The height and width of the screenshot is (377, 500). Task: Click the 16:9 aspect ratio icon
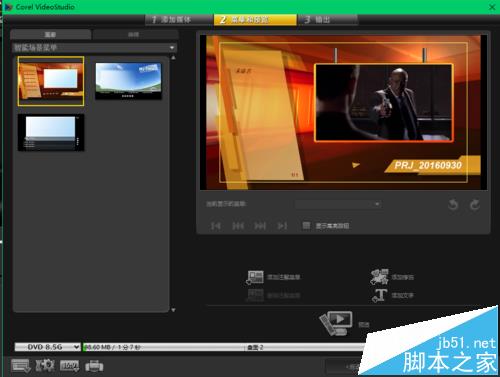(69, 366)
